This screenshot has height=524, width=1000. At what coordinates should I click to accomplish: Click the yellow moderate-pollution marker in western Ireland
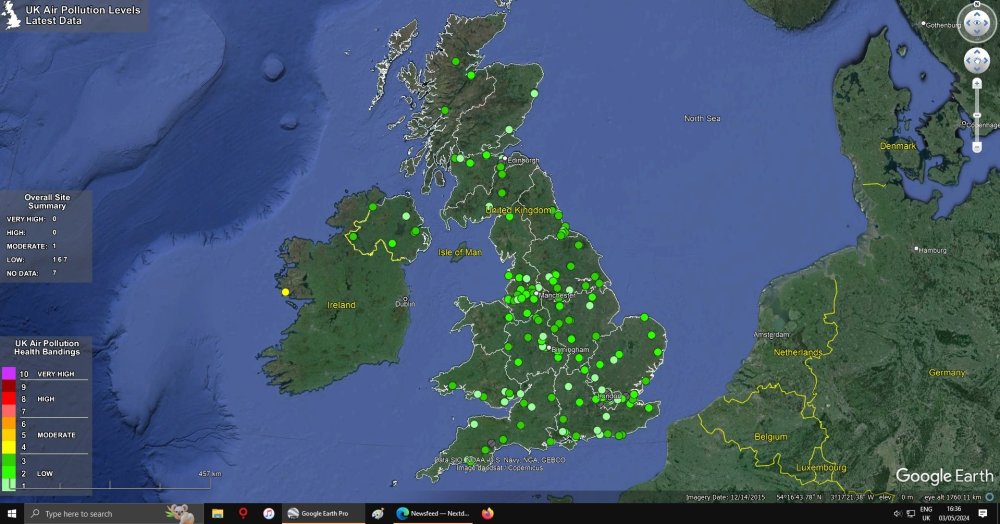pos(286,292)
